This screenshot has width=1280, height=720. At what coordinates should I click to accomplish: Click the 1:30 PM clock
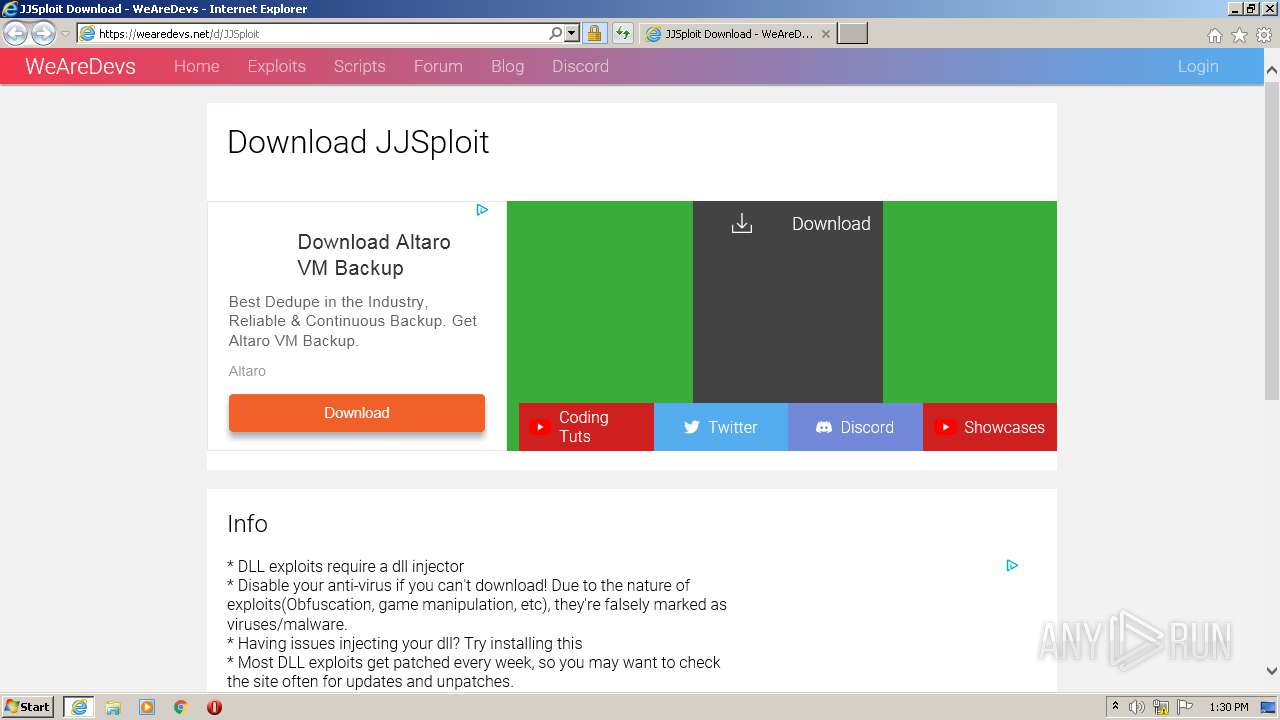pos(1229,707)
